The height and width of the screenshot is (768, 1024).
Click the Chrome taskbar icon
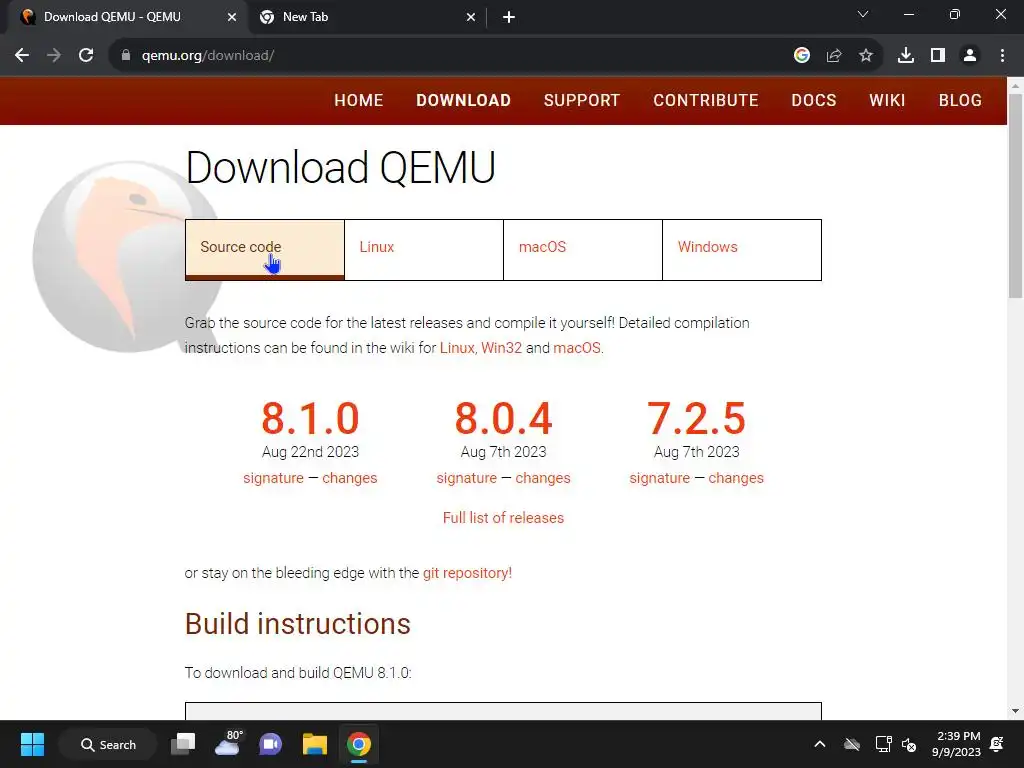(x=359, y=744)
